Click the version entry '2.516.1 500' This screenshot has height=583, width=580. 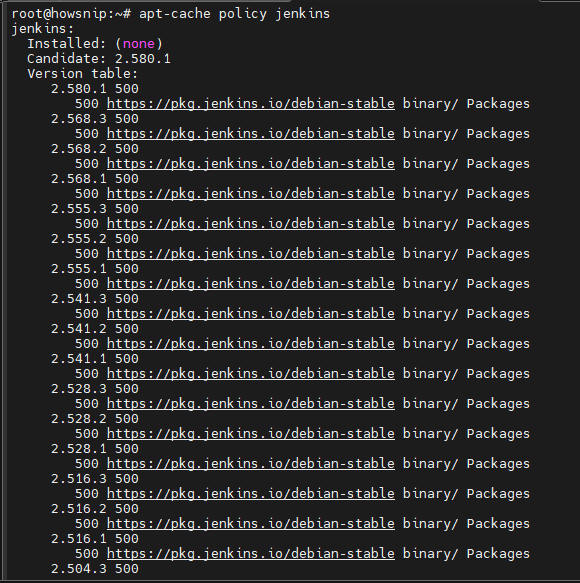95,539
